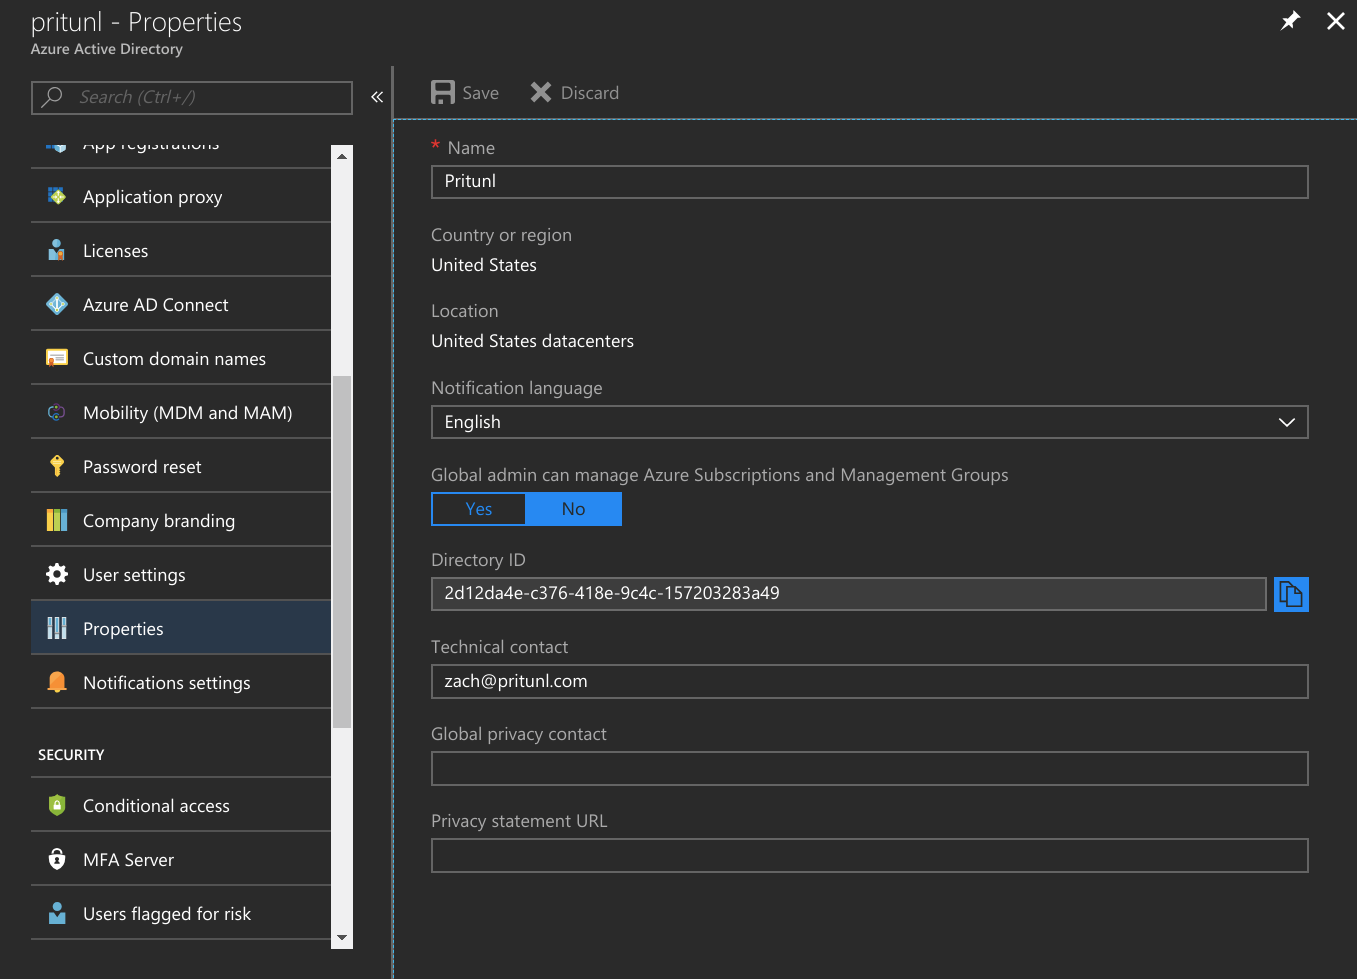Click the Notifications settings bell icon
This screenshot has height=979, width=1357.
click(x=57, y=682)
